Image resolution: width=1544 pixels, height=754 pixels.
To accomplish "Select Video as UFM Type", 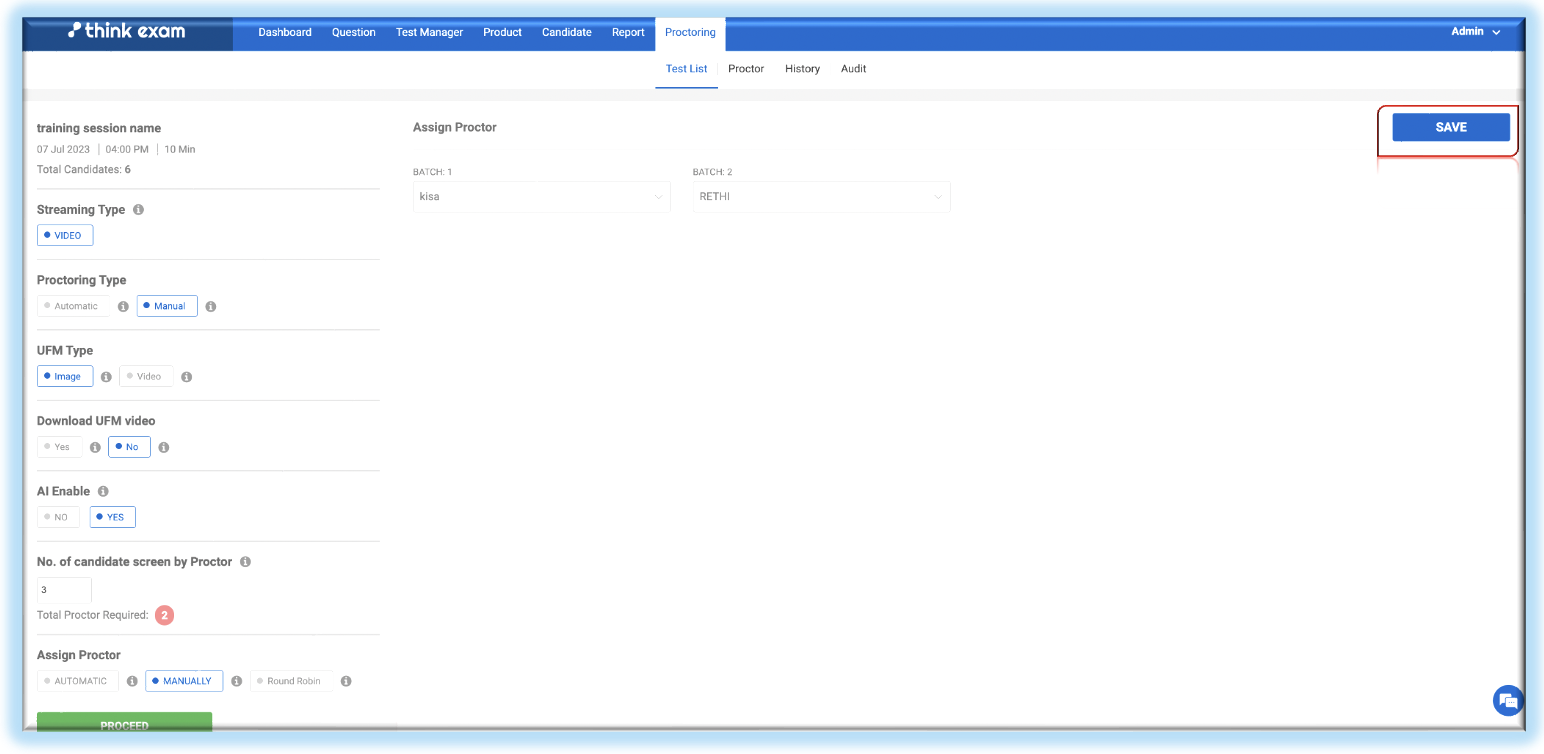I will tap(145, 377).
